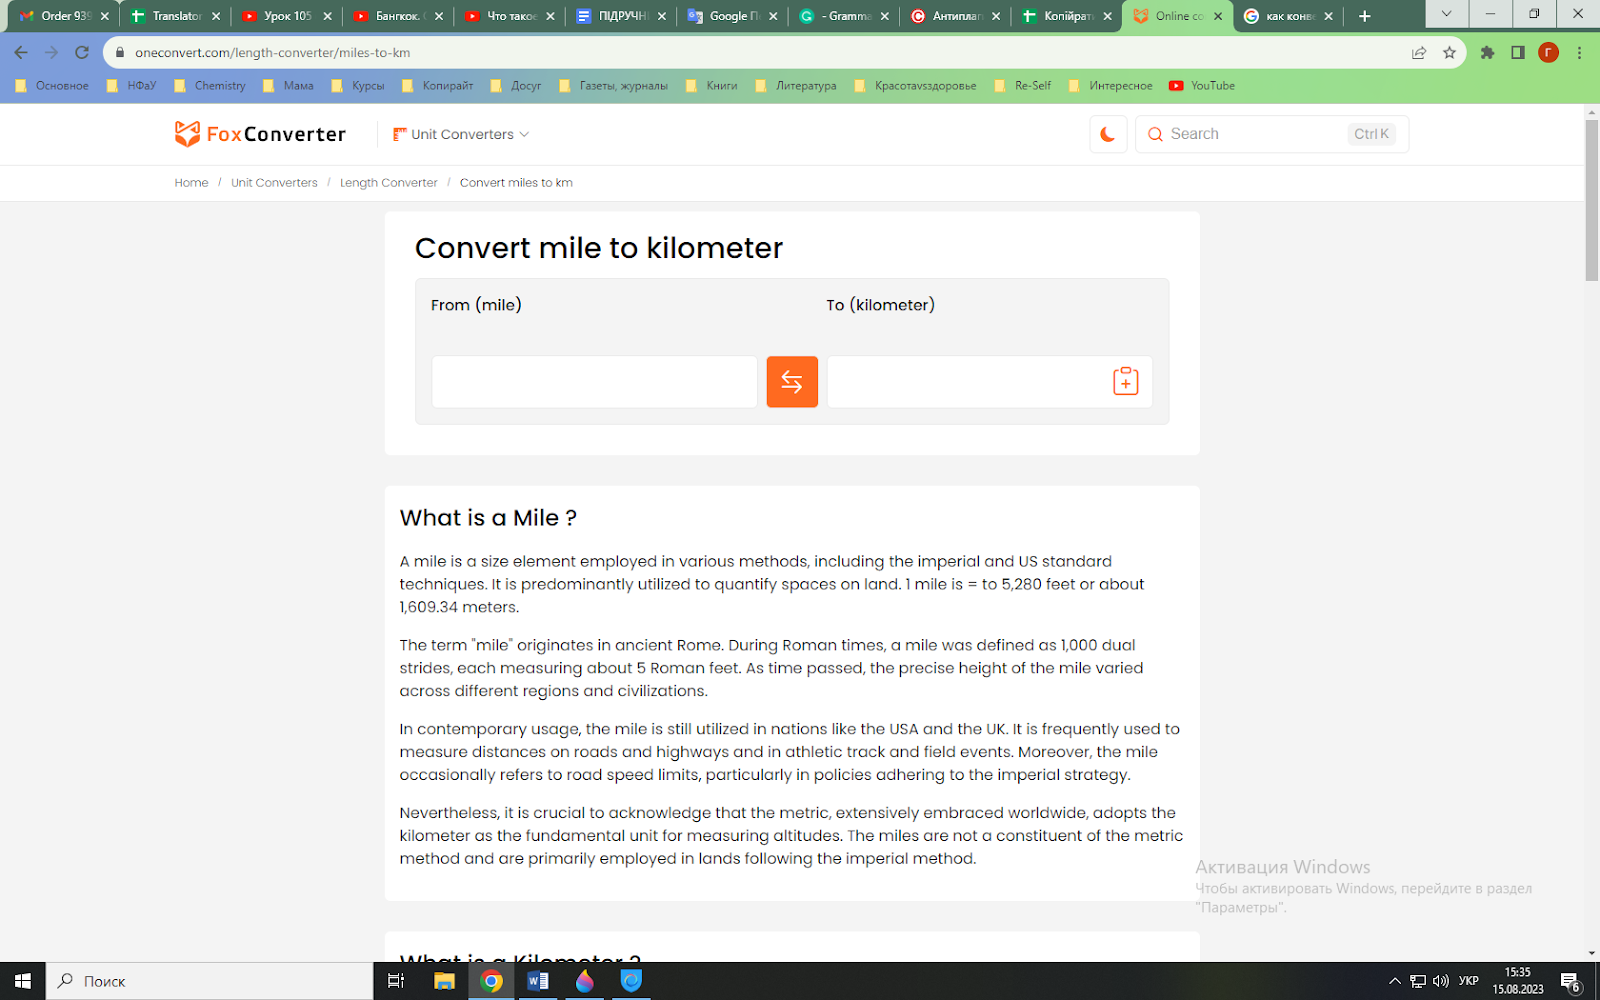Switch to the Order Gmail tab
Screen dimensions: 1600x1000
click(64, 16)
